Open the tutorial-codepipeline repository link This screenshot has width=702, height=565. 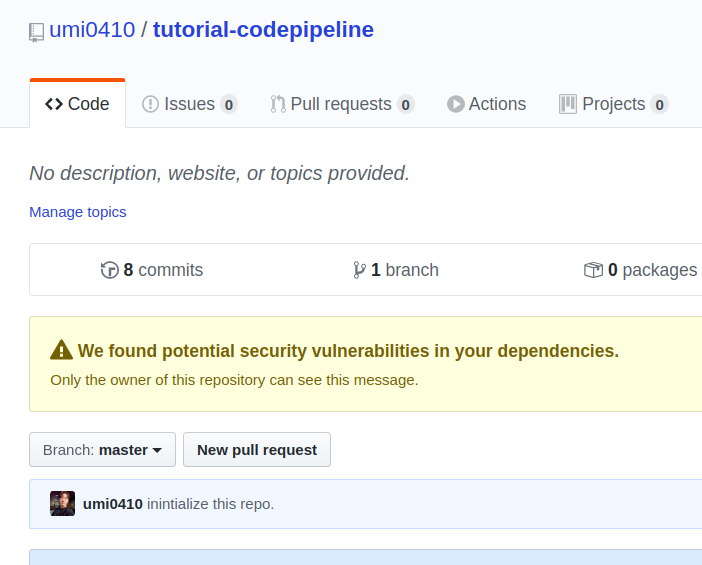pyautogui.click(x=263, y=30)
